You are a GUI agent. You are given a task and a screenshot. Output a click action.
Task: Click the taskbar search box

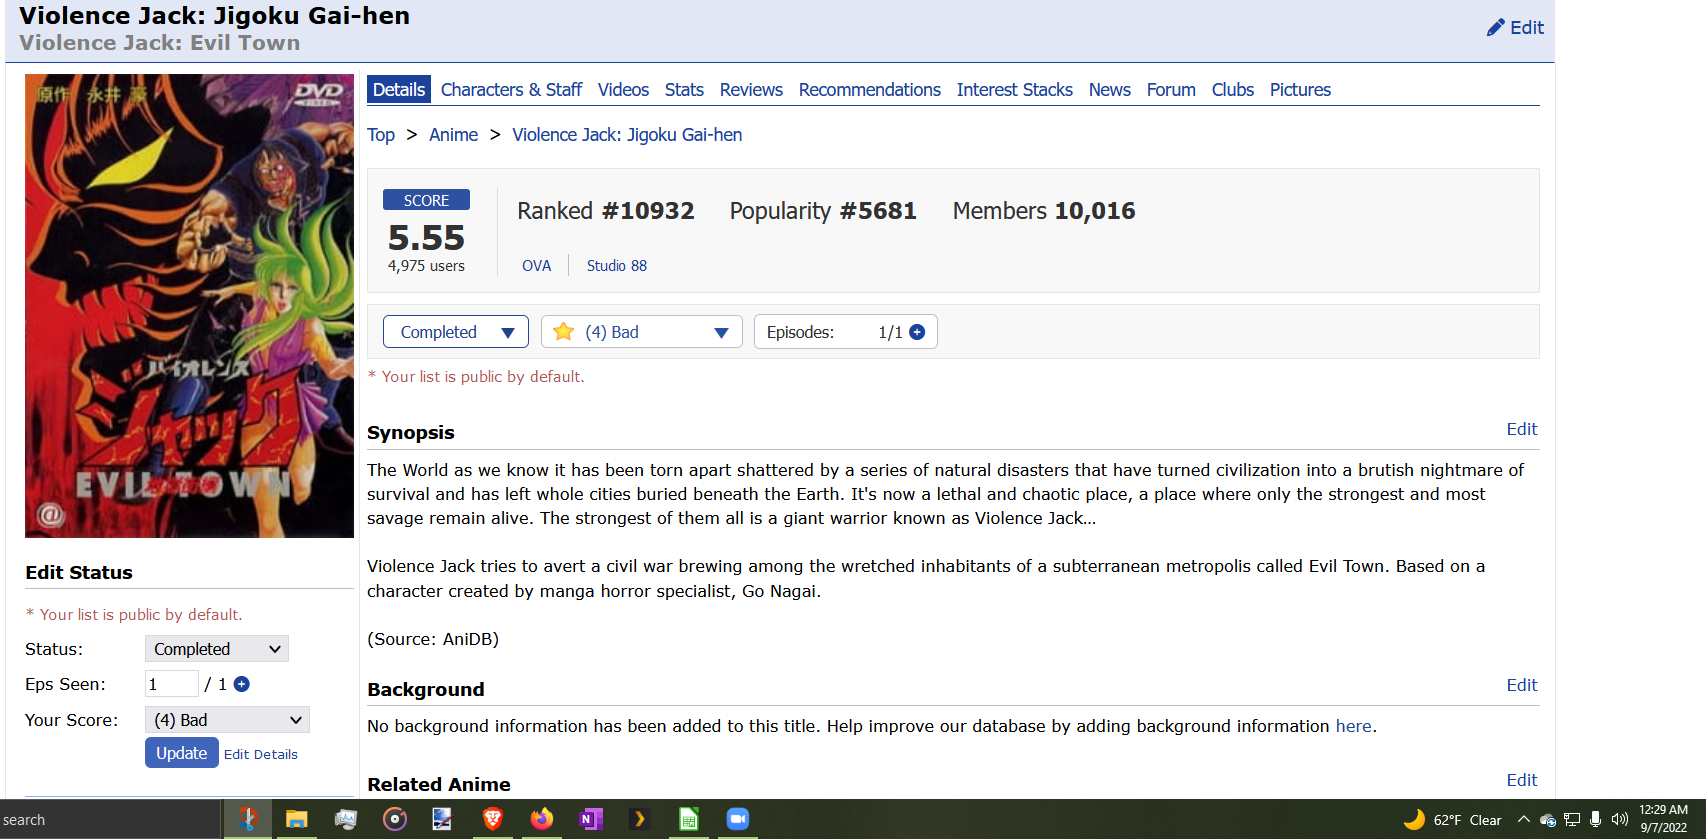pyautogui.click(x=110, y=820)
